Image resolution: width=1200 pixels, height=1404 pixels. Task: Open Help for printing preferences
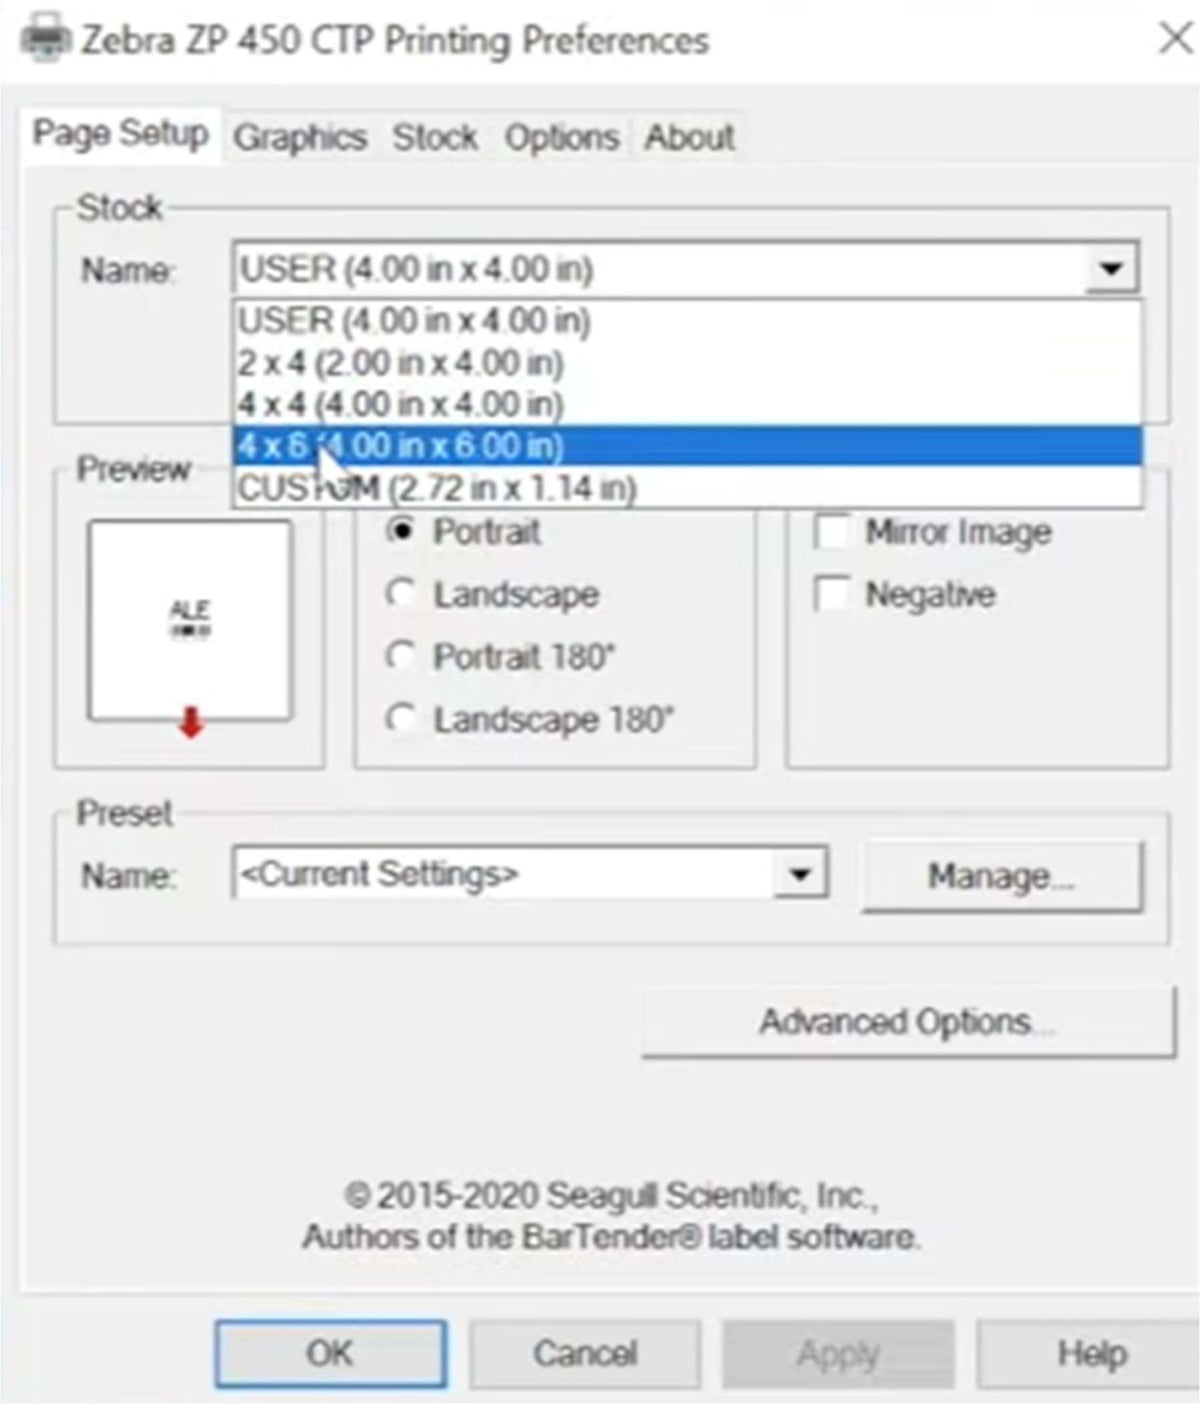(x=1090, y=1353)
